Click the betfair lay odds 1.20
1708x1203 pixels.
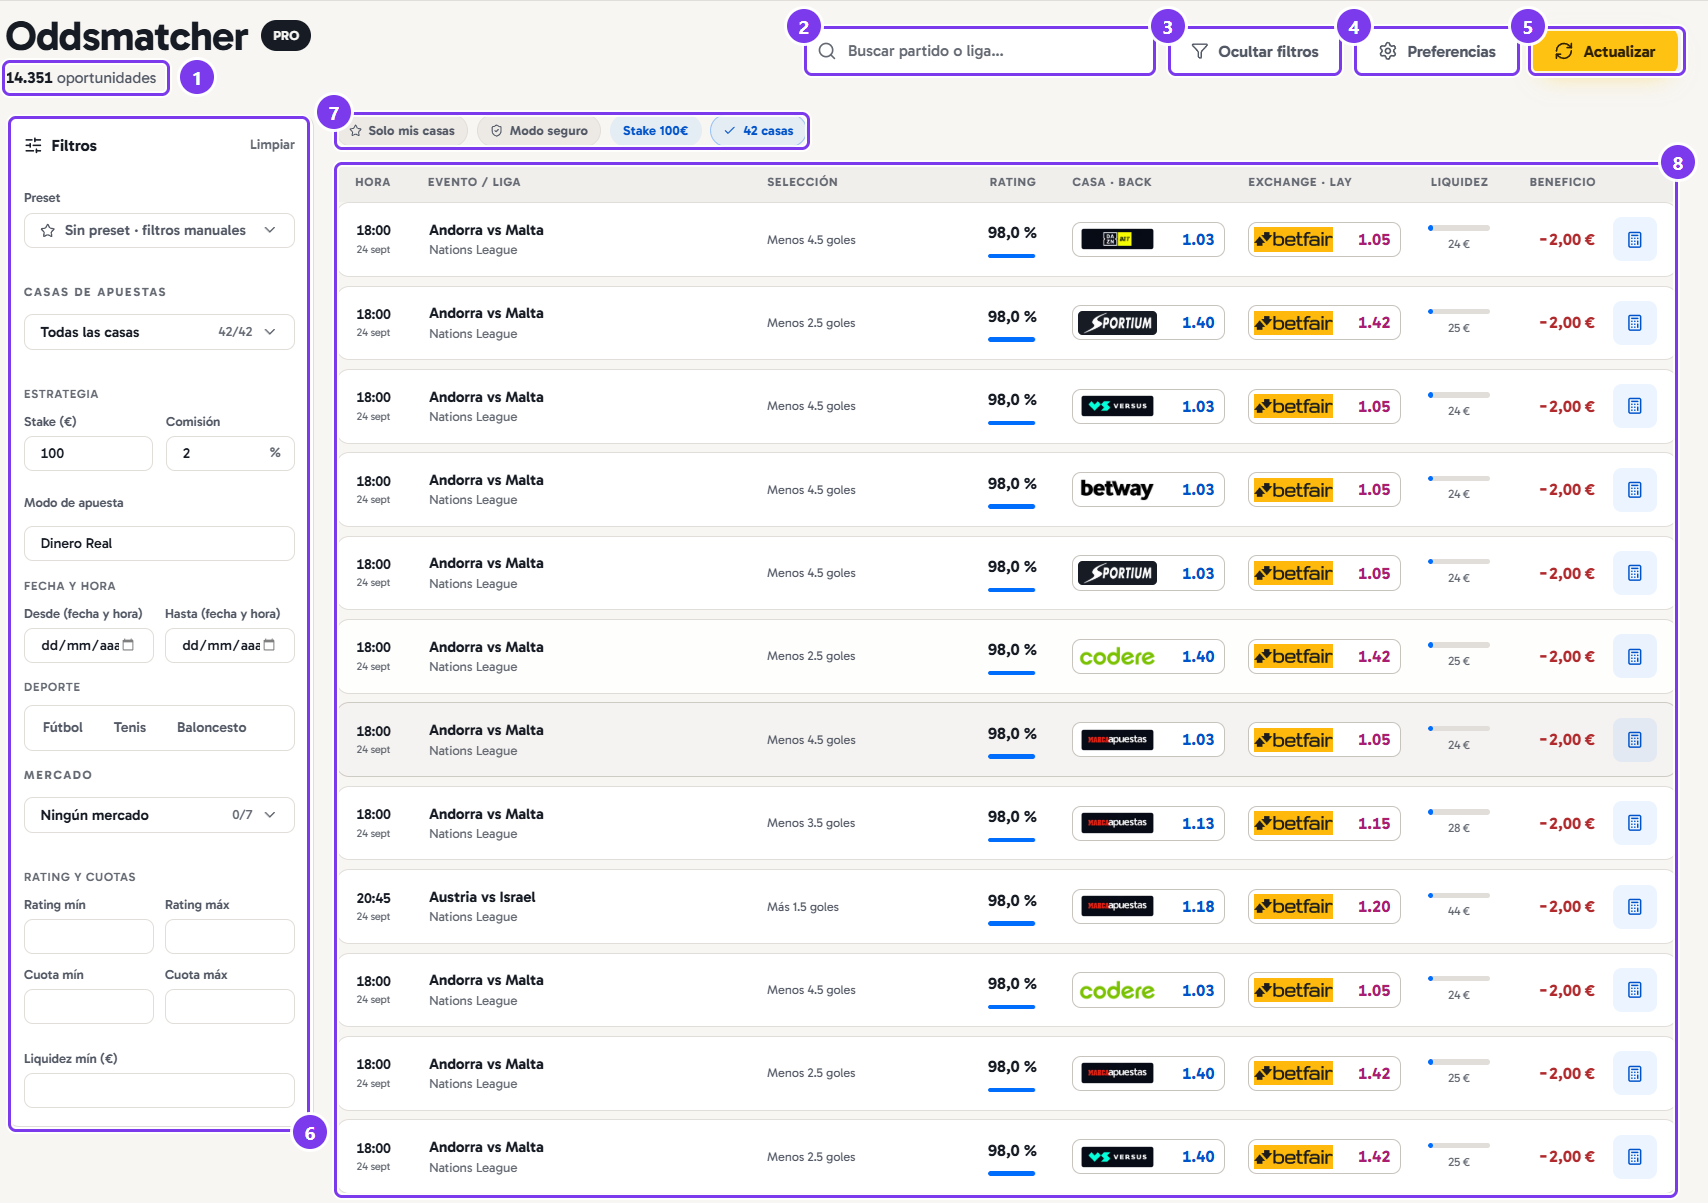(x=1374, y=907)
